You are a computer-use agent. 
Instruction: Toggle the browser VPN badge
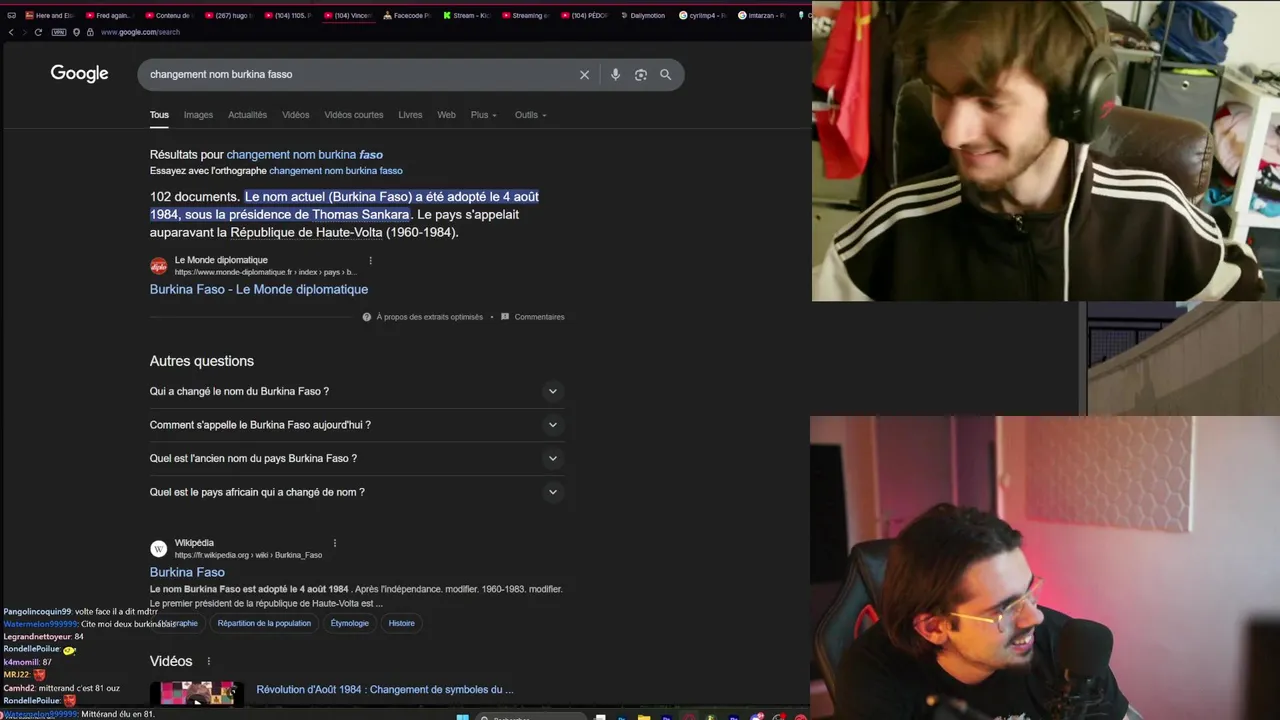(59, 32)
